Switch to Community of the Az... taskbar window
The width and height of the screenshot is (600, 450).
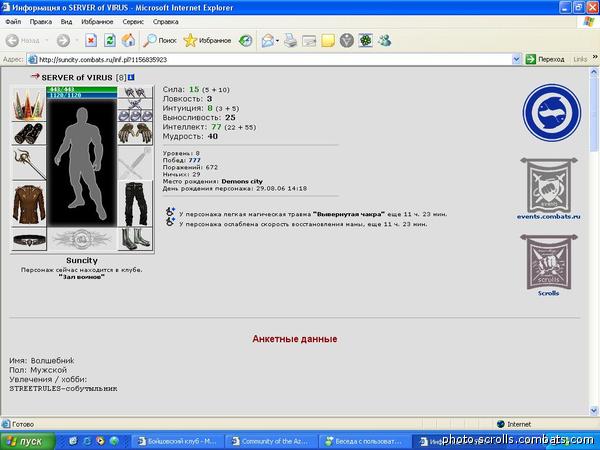272,441
